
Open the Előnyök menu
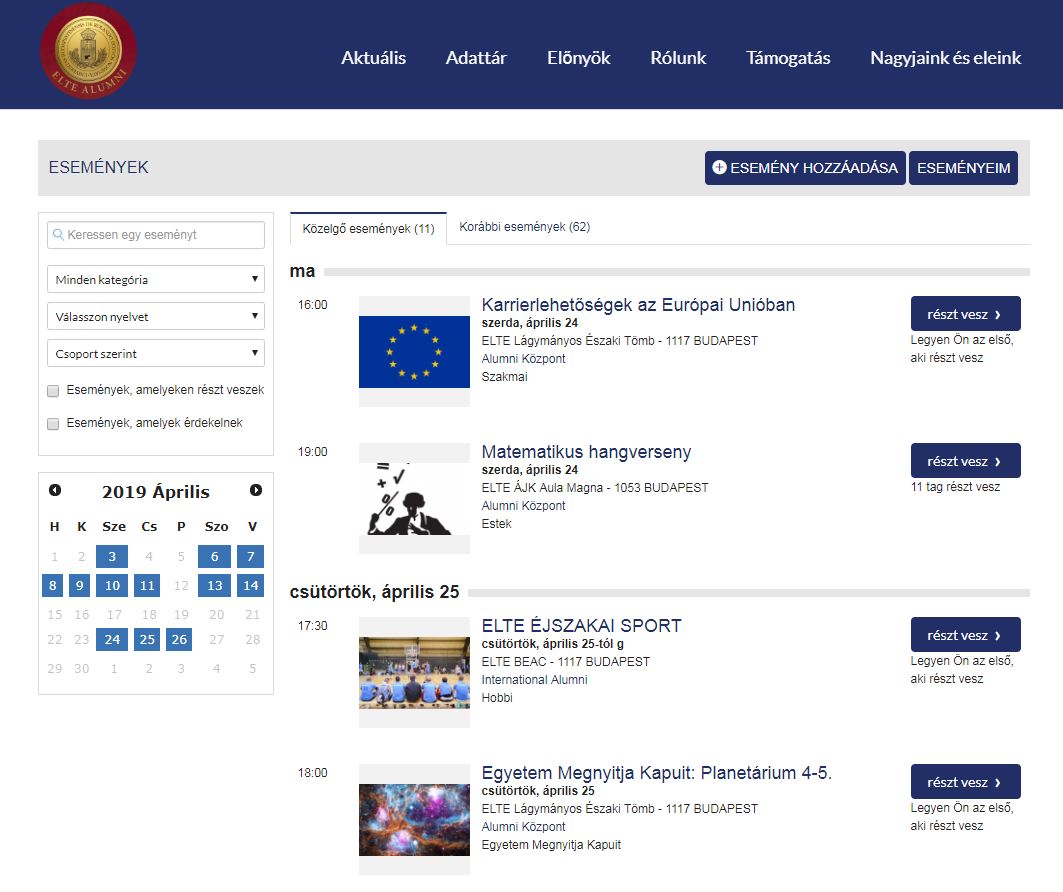[579, 58]
